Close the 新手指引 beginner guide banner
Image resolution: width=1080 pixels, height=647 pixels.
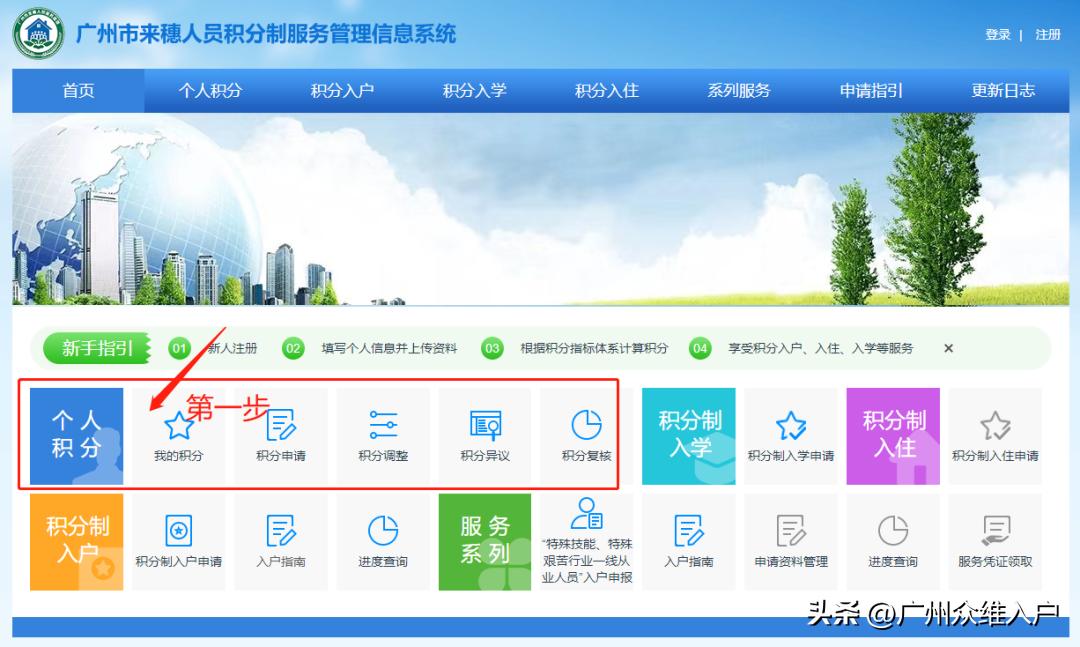coord(947,348)
